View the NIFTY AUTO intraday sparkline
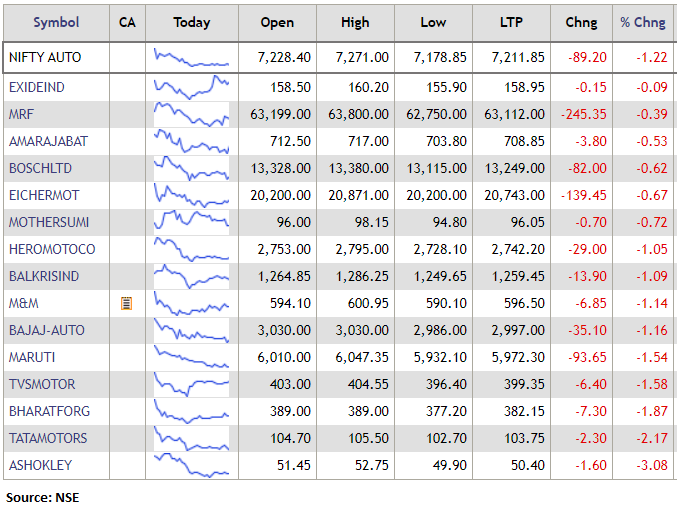677x514 pixels. click(x=192, y=58)
